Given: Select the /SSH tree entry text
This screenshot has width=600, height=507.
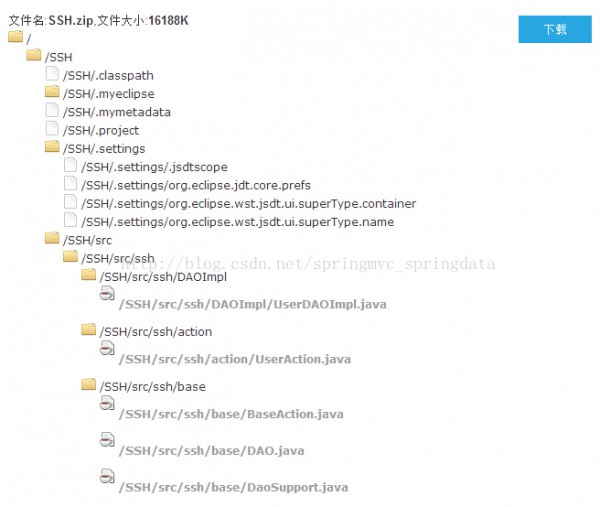Looking at the screenshot, I should click(59, 57).
